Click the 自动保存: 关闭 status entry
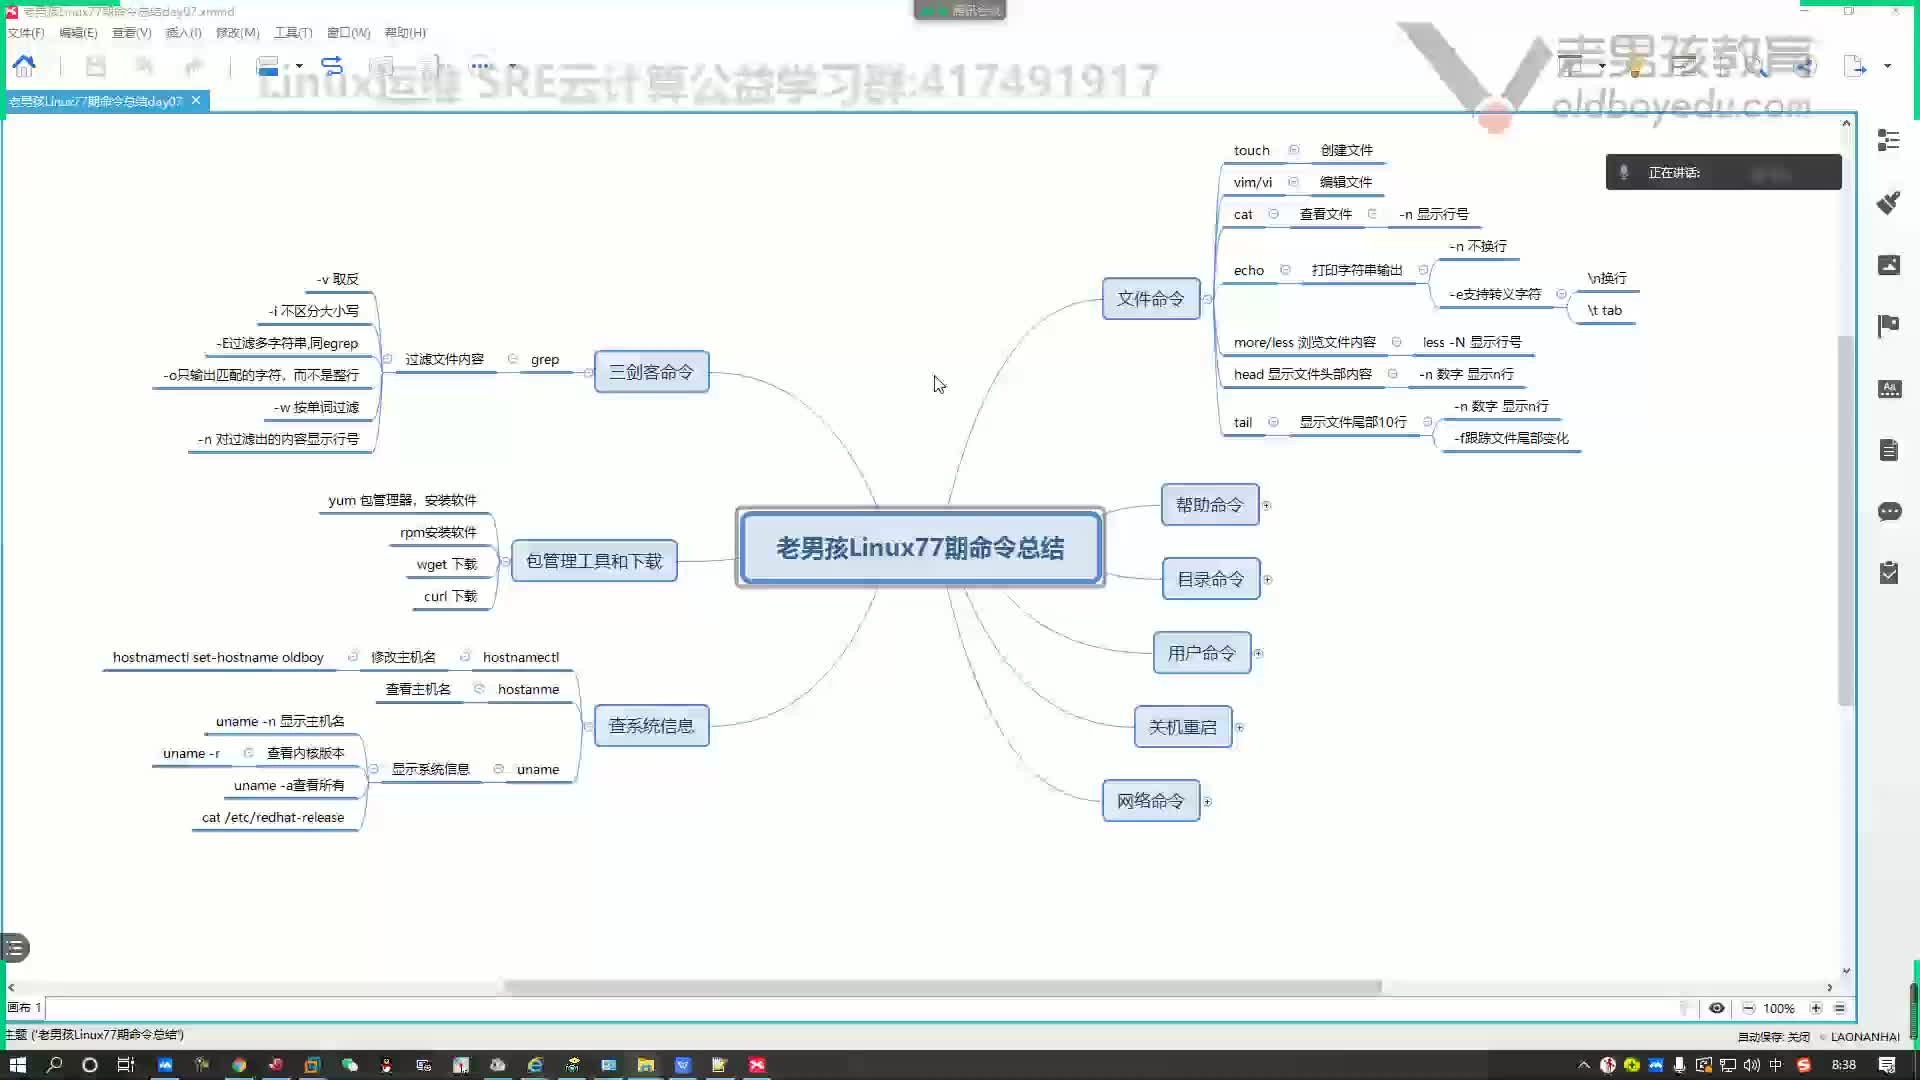The height and width of the screenshot is (1080, 1920). point(1773,1037)
